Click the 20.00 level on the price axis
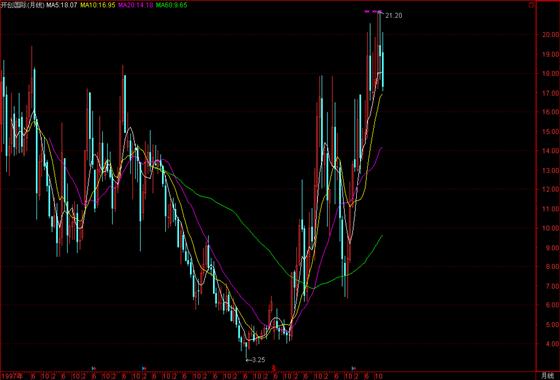 [550, 35]
